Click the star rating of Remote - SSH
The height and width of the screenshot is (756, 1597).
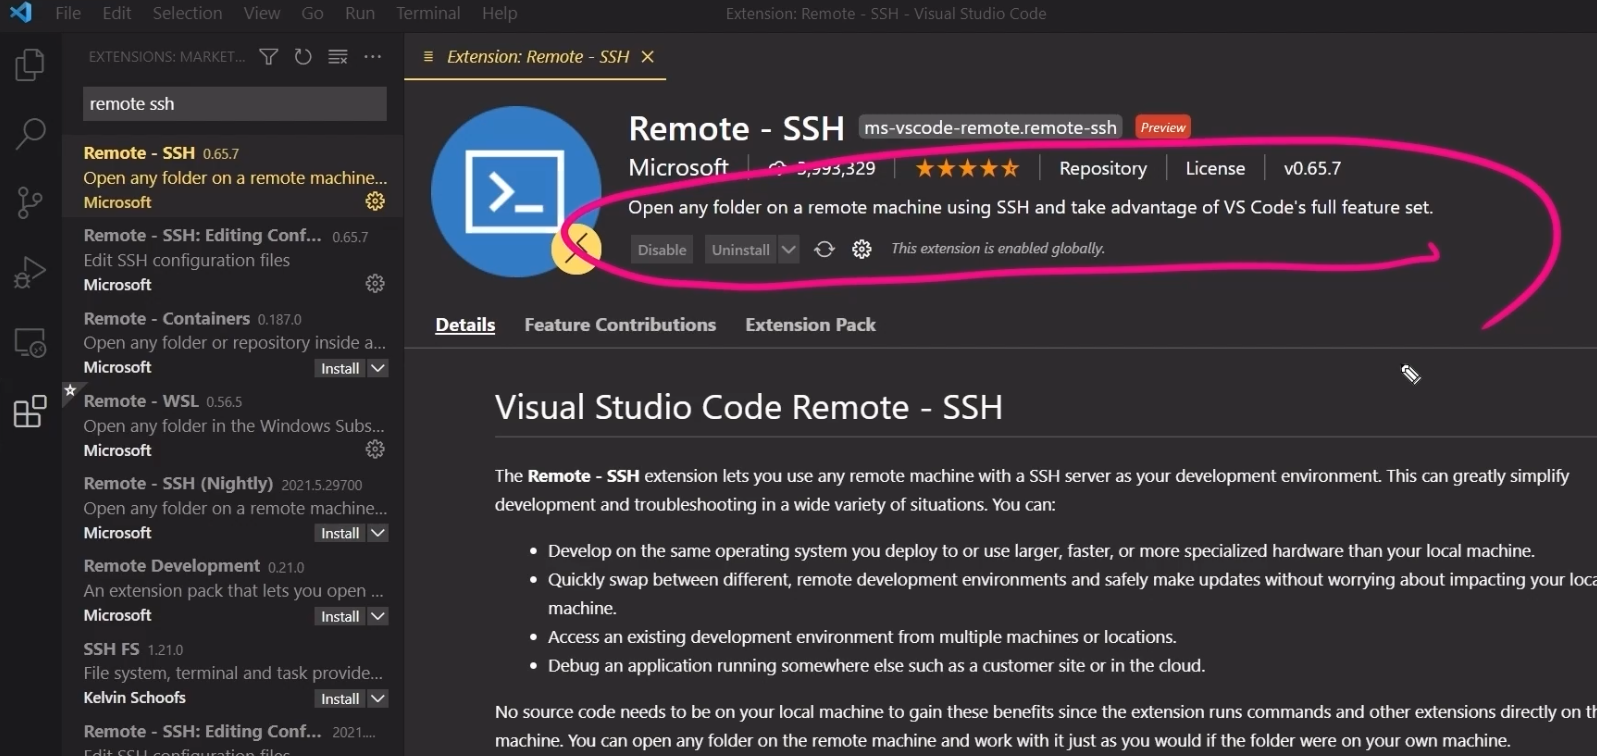[x=967, y=168]
